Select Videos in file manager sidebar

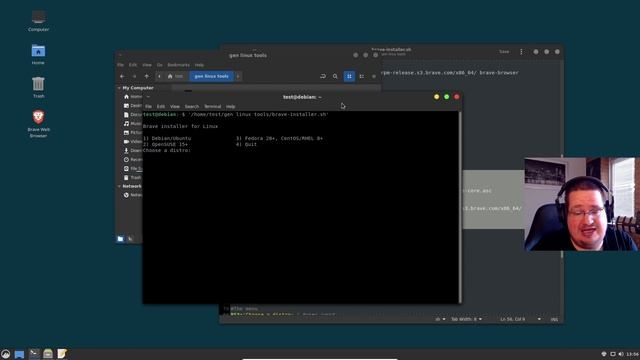(x=132, y=142)
